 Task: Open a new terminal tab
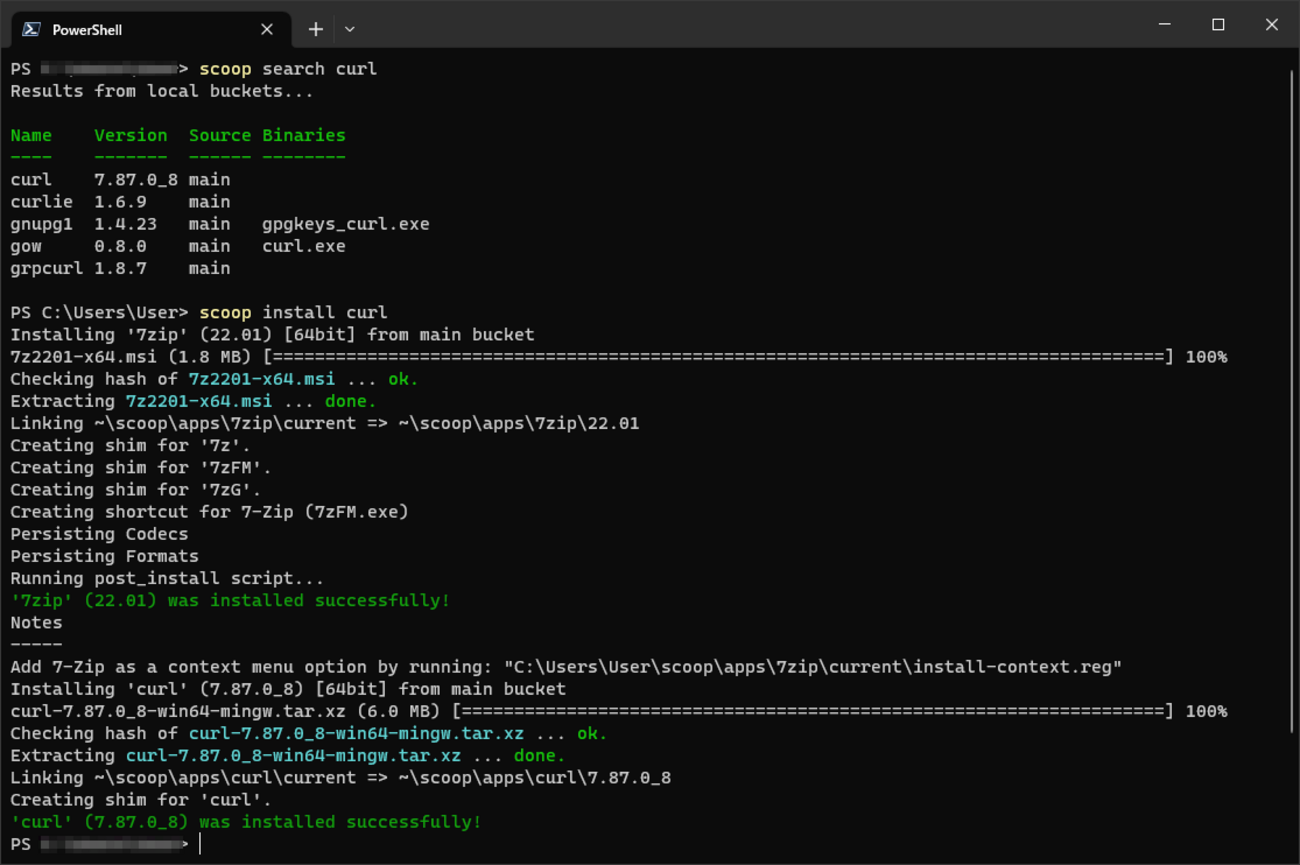[x=315, y=29]
